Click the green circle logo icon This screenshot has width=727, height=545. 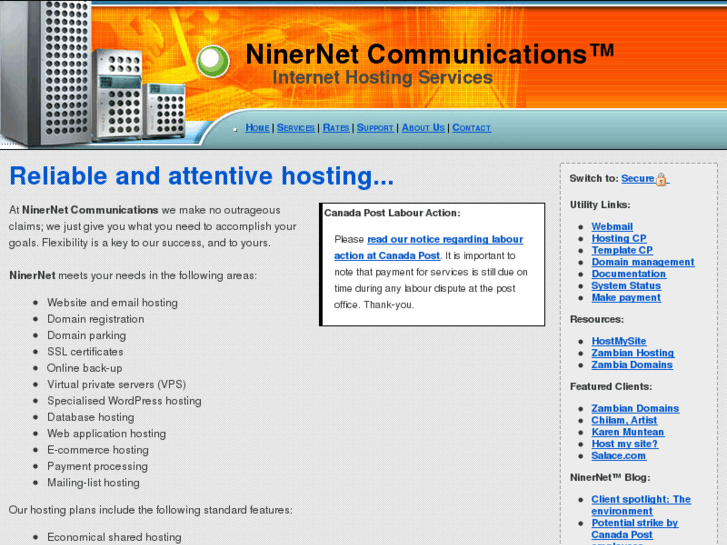(x=213, y=61)
